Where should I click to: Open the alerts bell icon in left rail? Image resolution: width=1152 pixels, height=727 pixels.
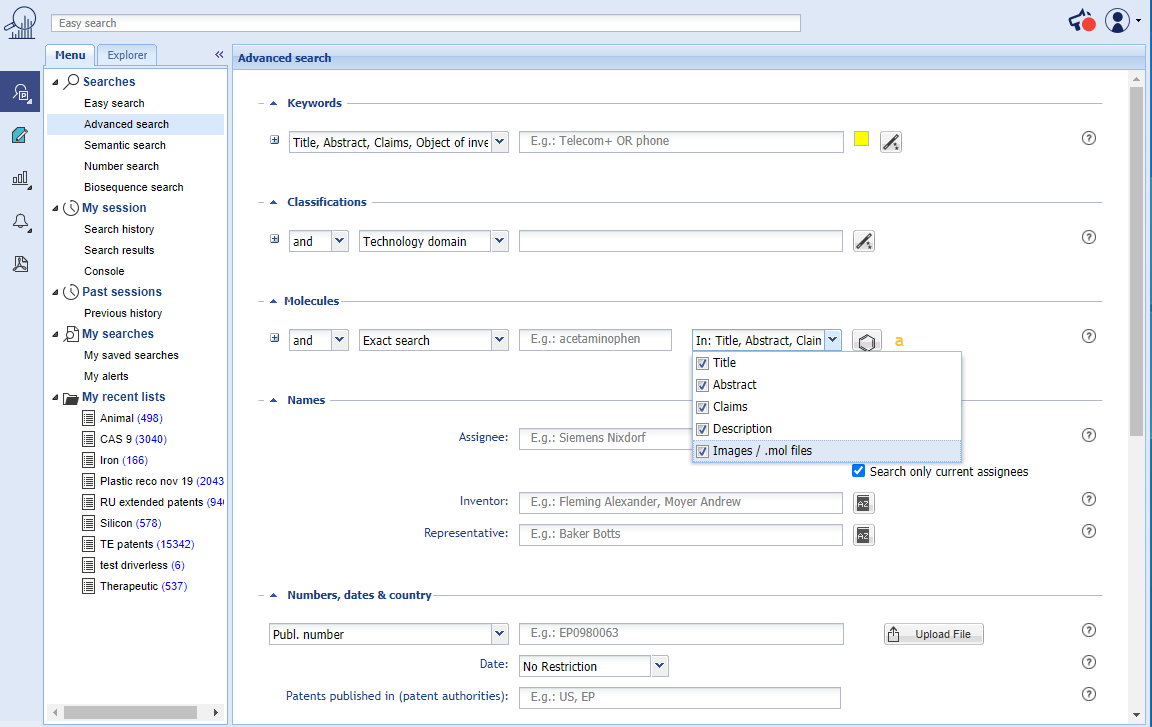click(x=21, y=222)
